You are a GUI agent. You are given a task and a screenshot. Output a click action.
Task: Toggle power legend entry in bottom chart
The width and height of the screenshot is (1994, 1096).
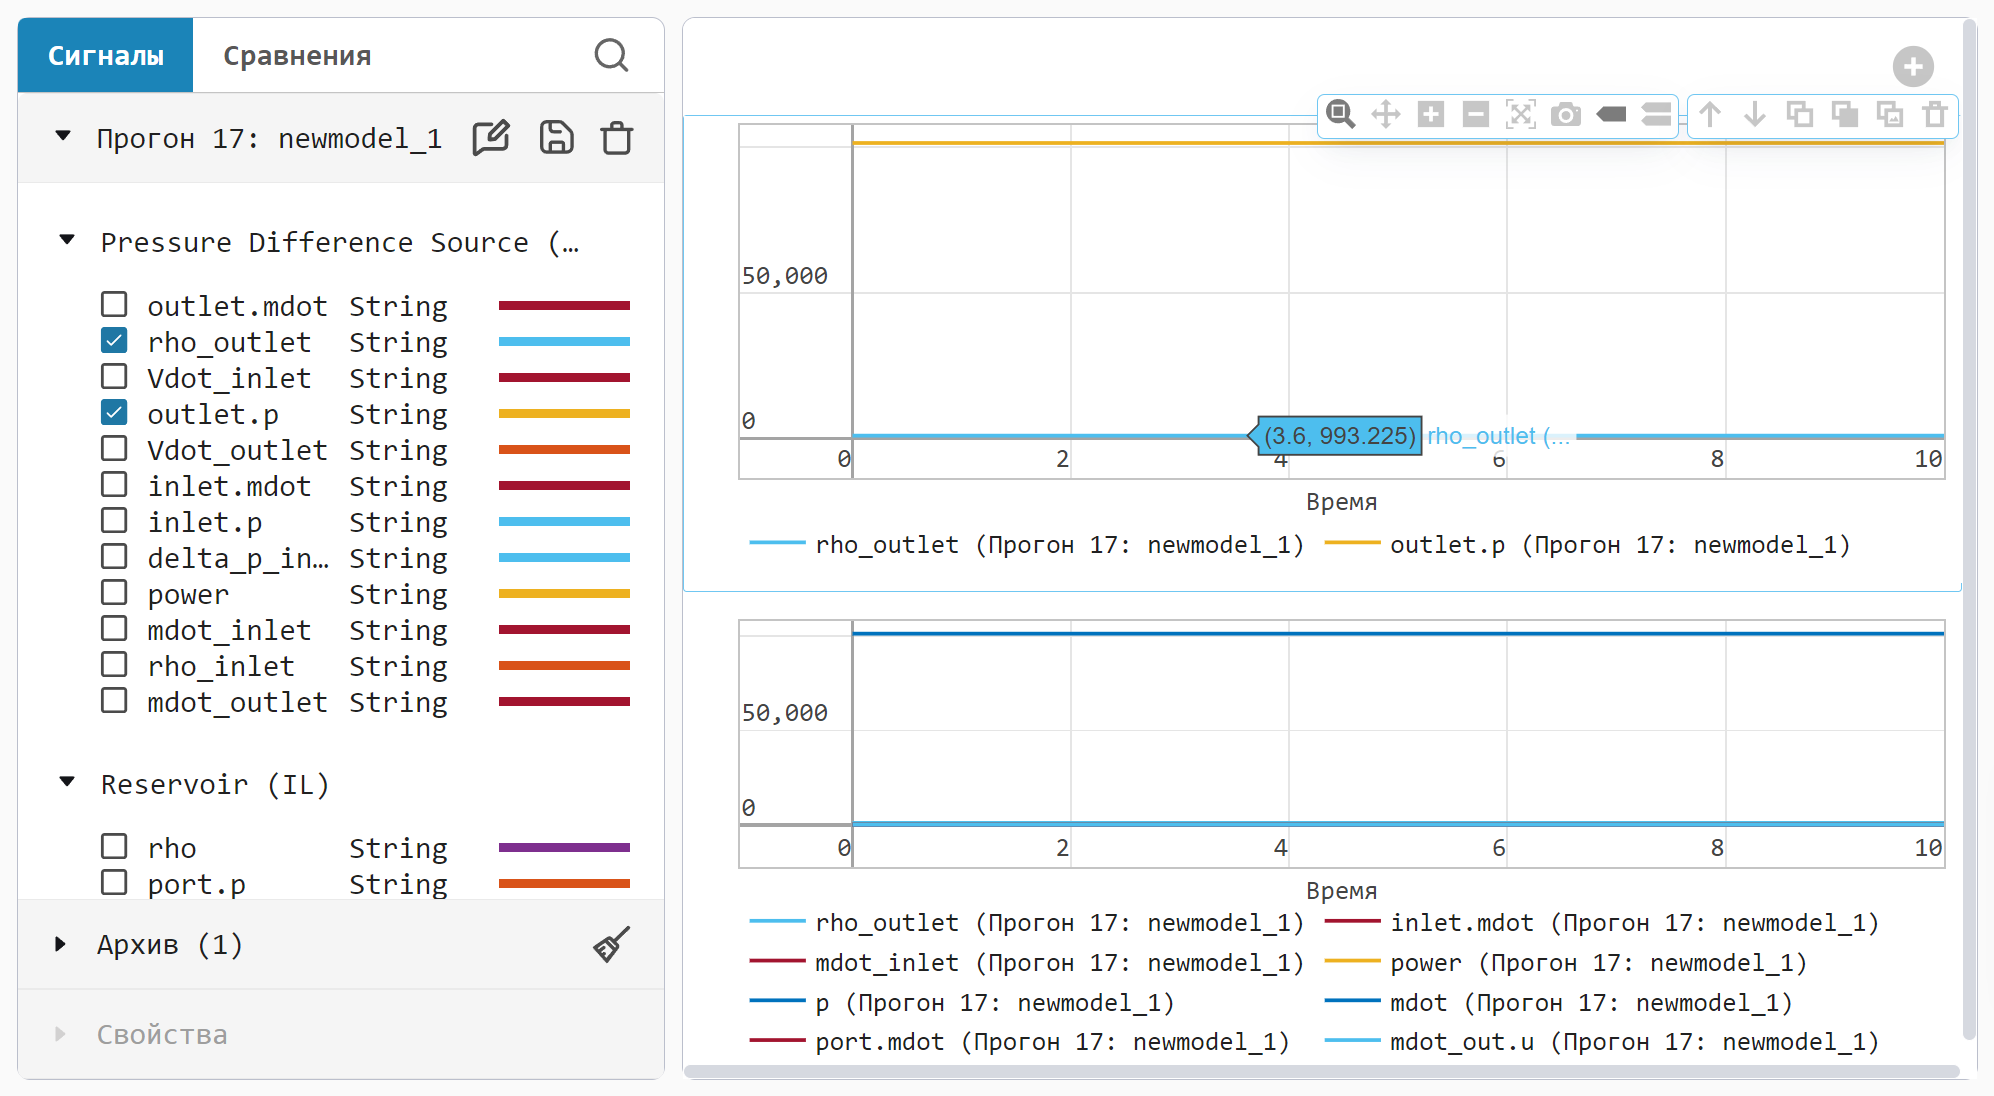pos(1565,963)
